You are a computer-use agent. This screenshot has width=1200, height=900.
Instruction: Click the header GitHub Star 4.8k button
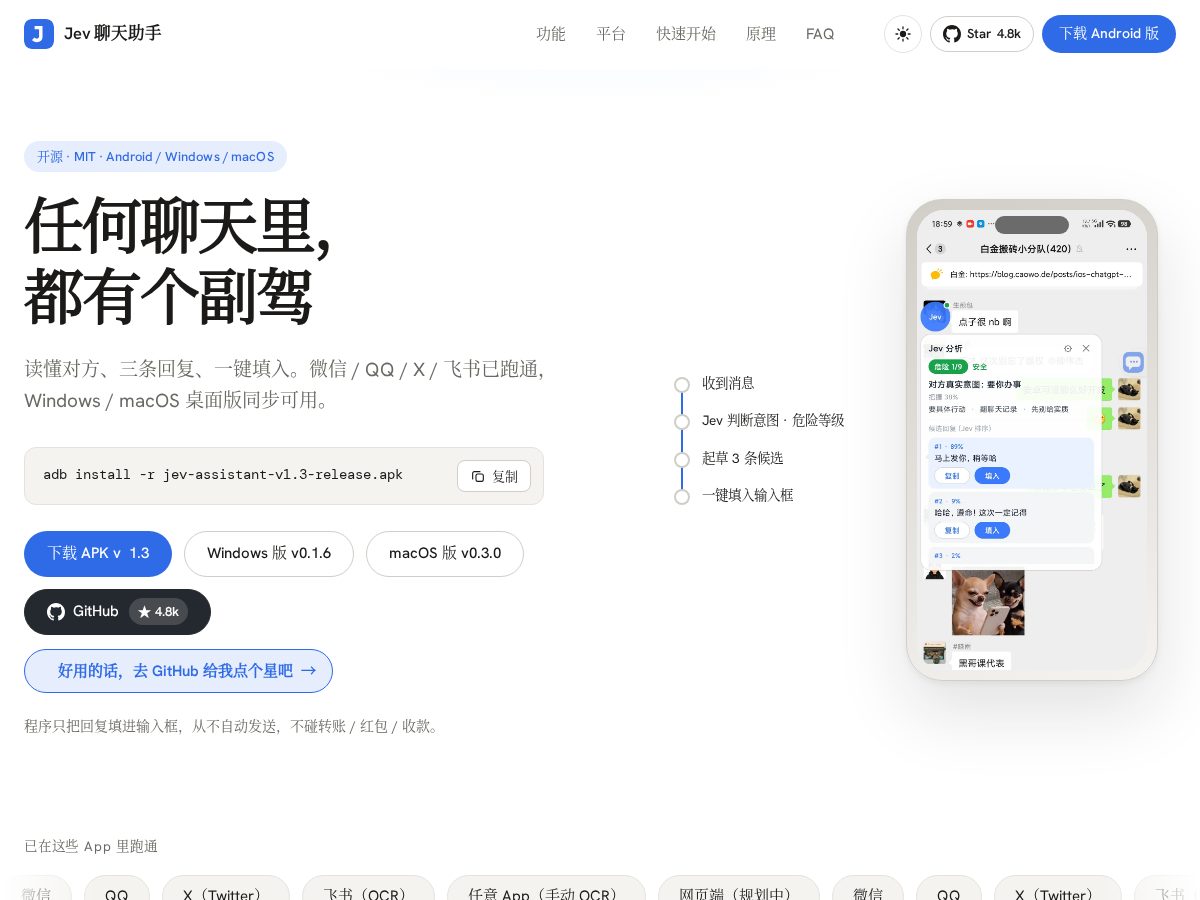[x=982, y=34]
